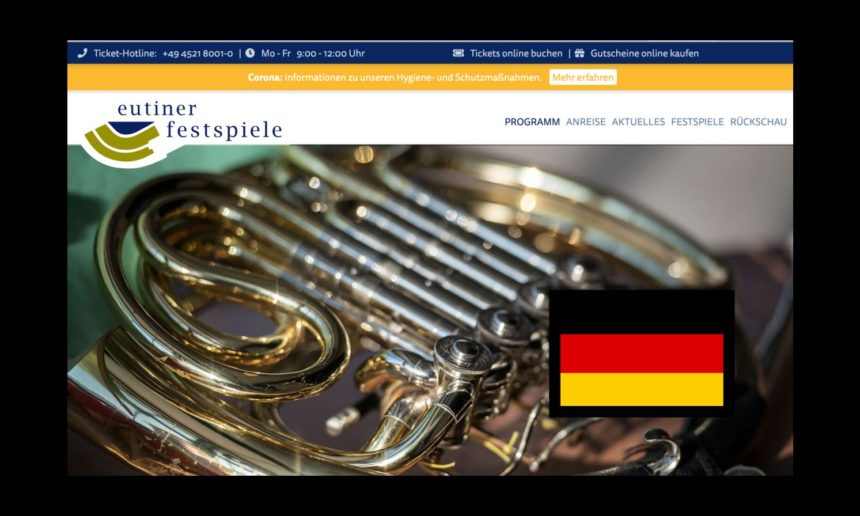The height and width of the screenshot is (516, 860).
Task: Click the Ticket-Hotline label
Action: 125,54
